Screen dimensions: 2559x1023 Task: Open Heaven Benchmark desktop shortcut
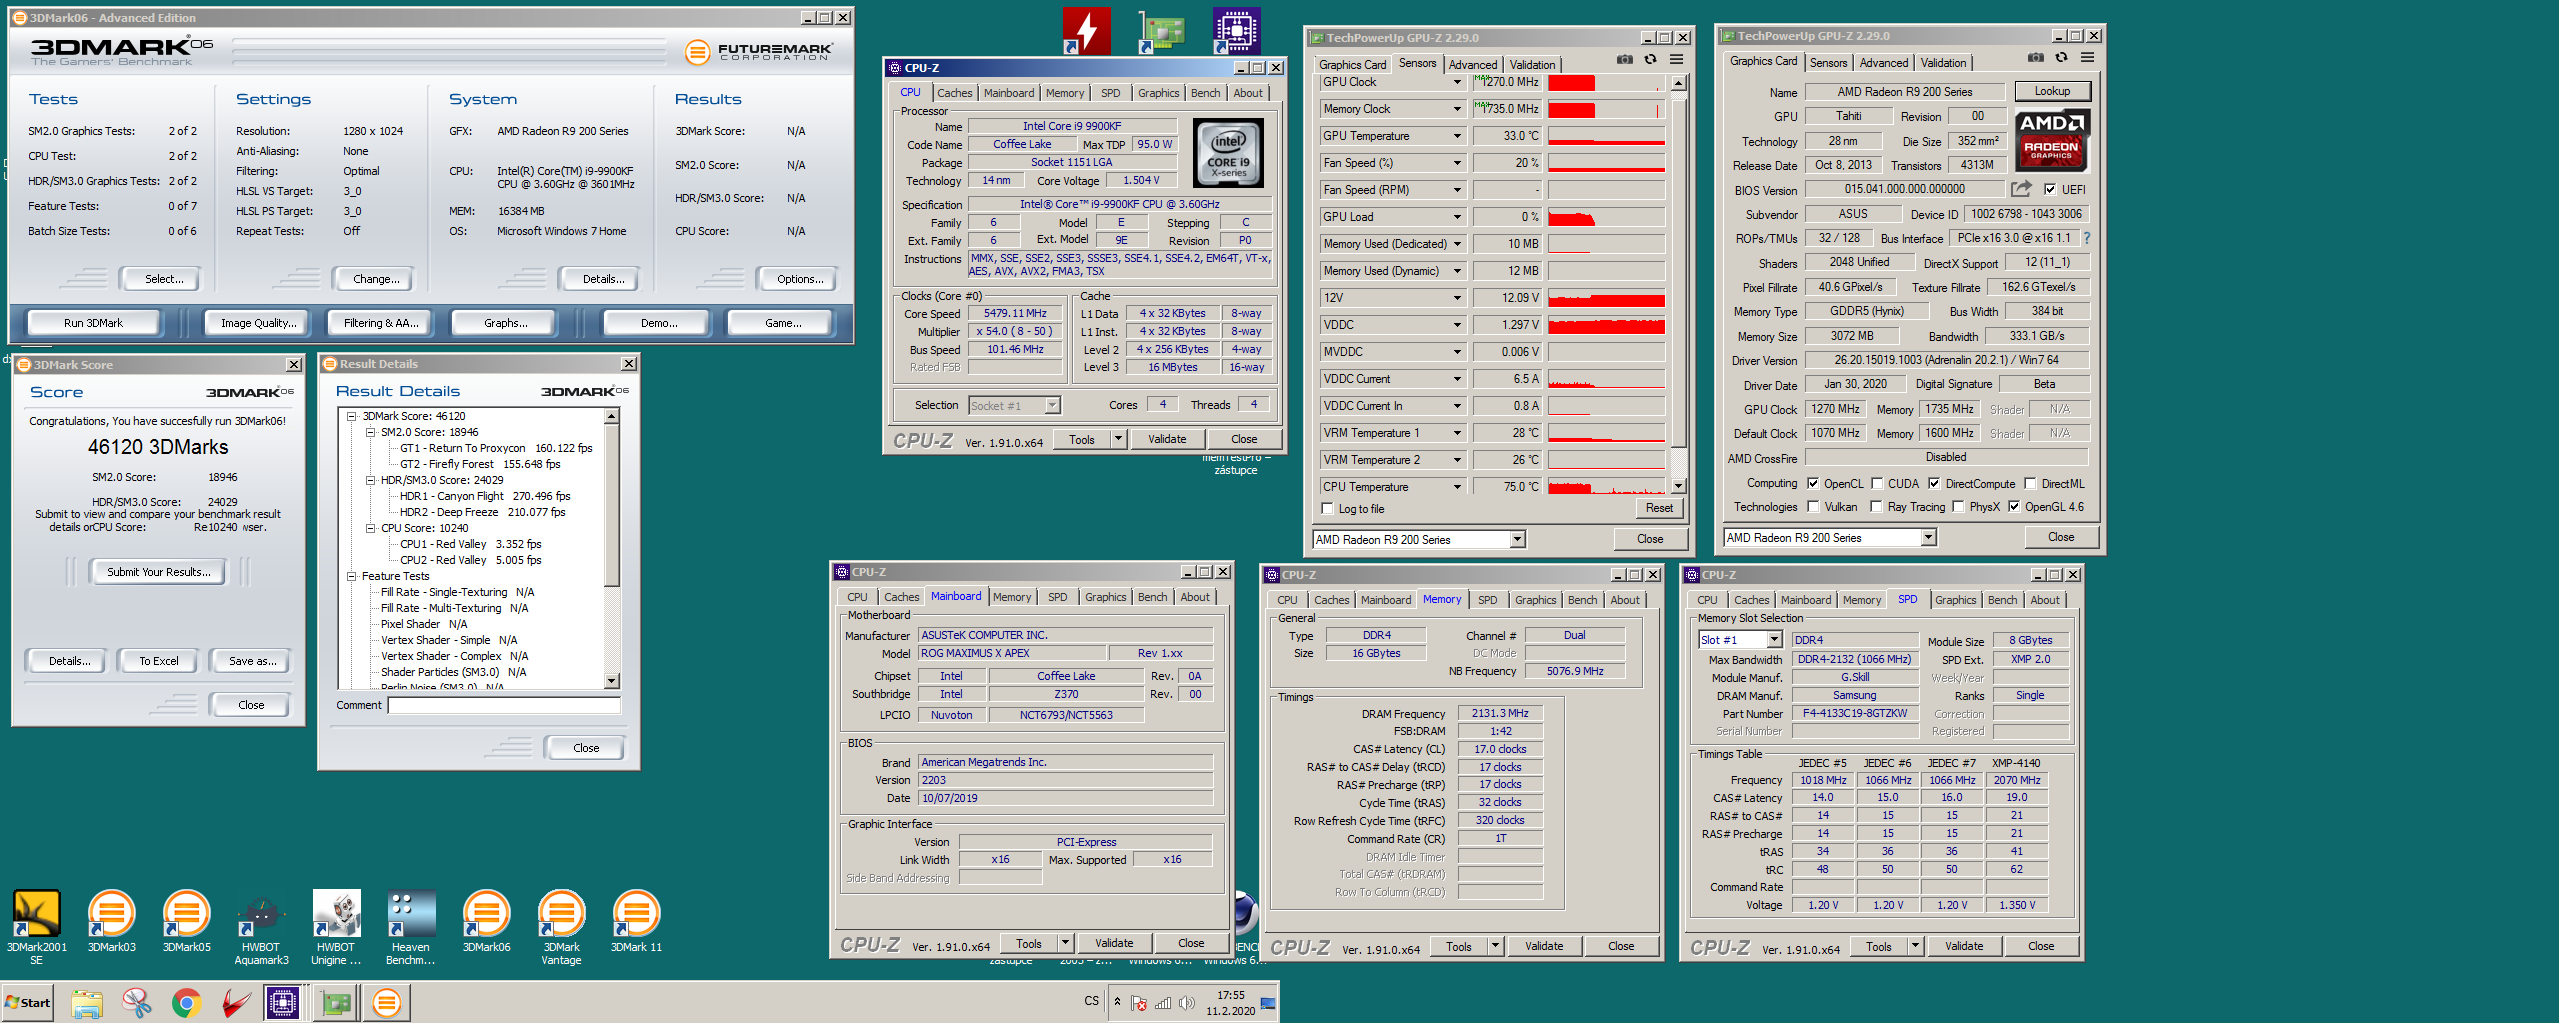pos(411,926)
